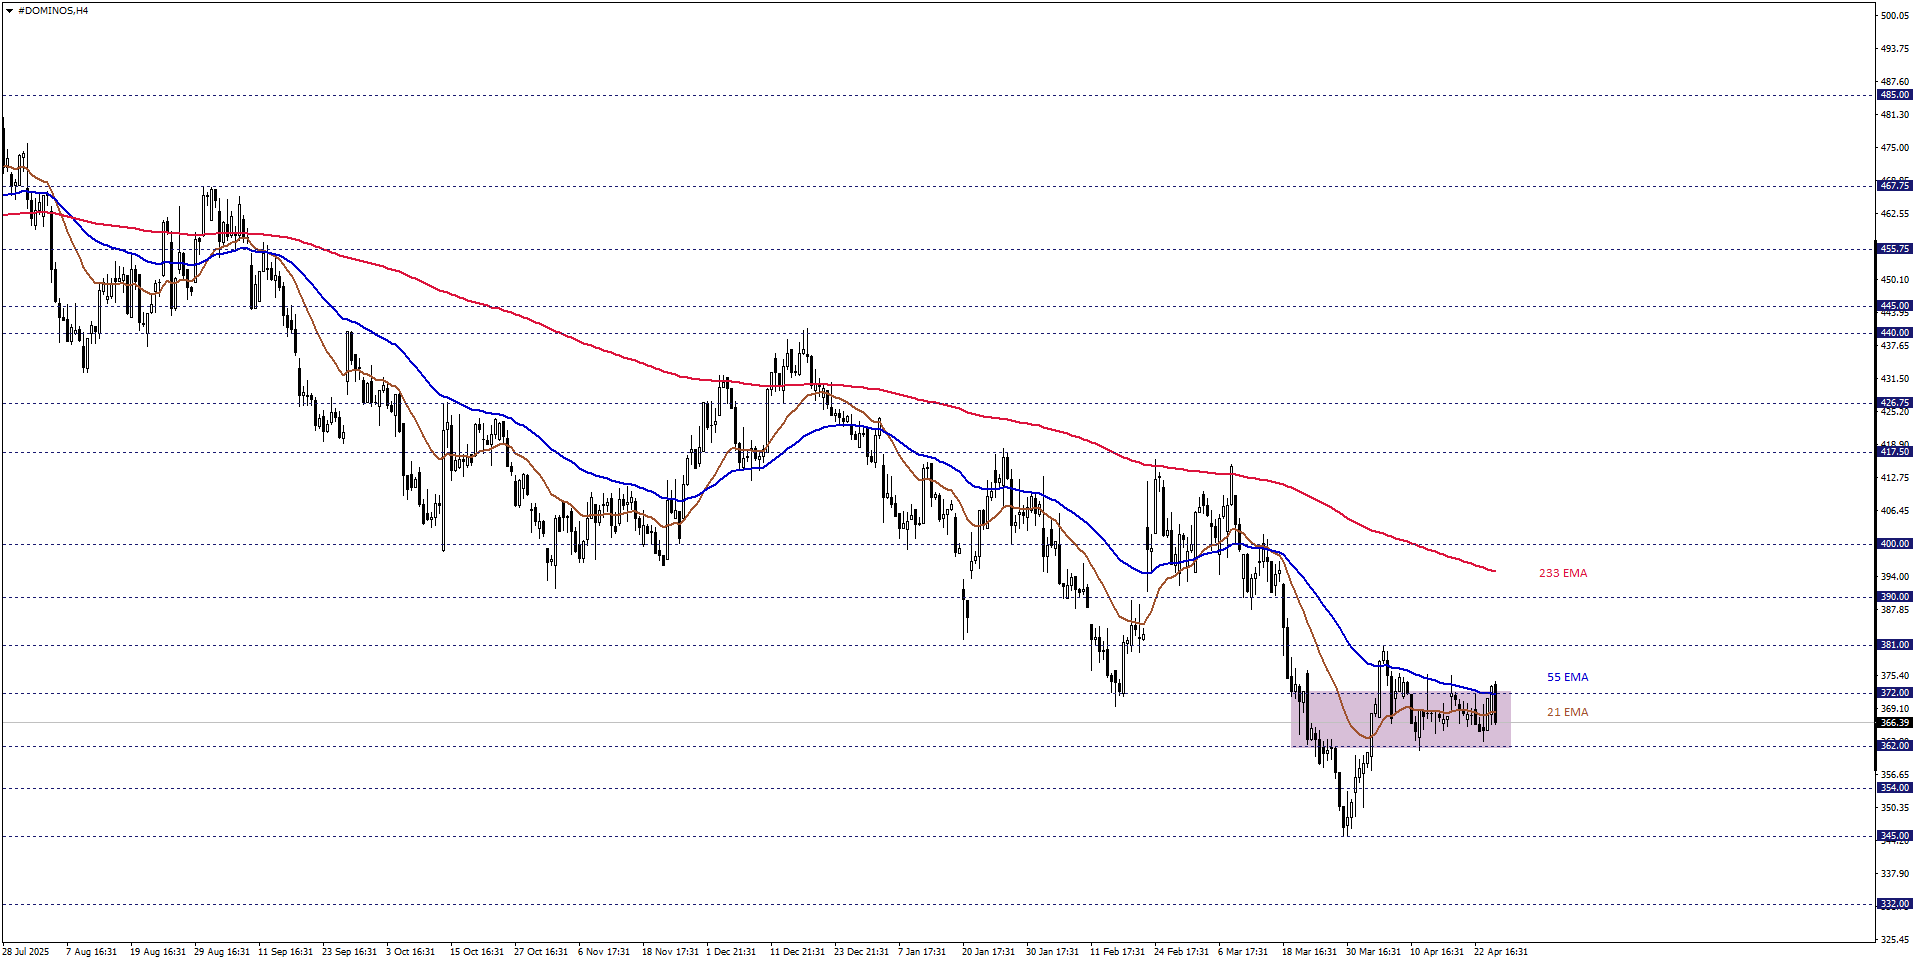Click the 390.00 level price tag

click(x=1894, y=597)
